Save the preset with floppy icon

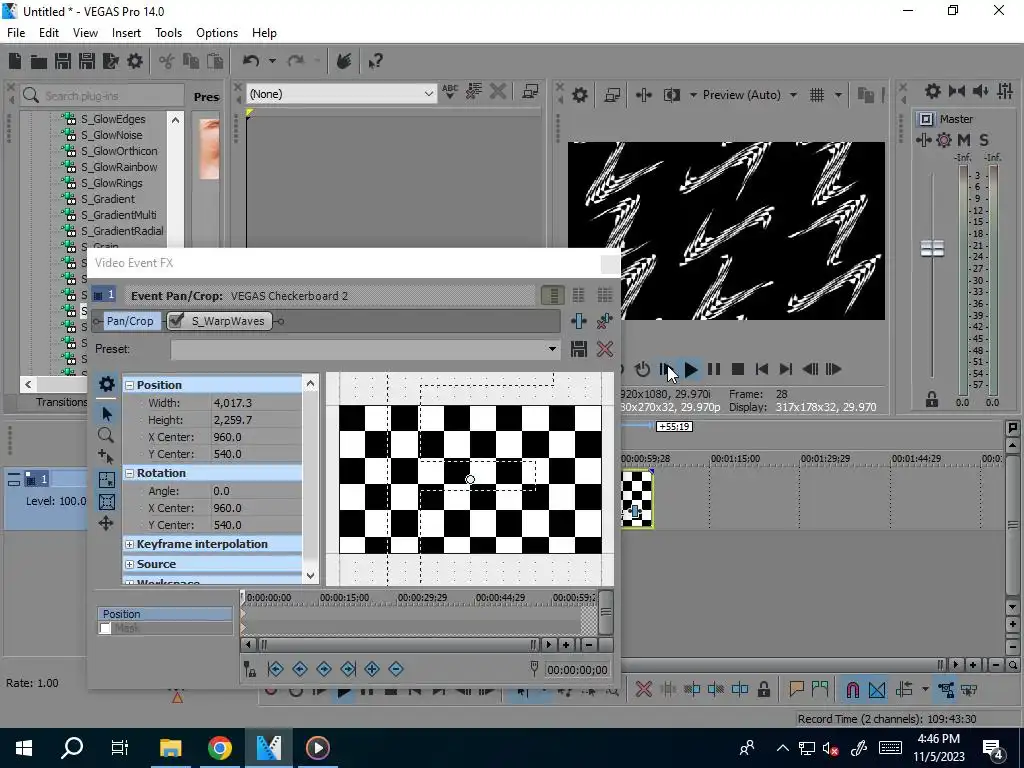[x=579, y=349]
